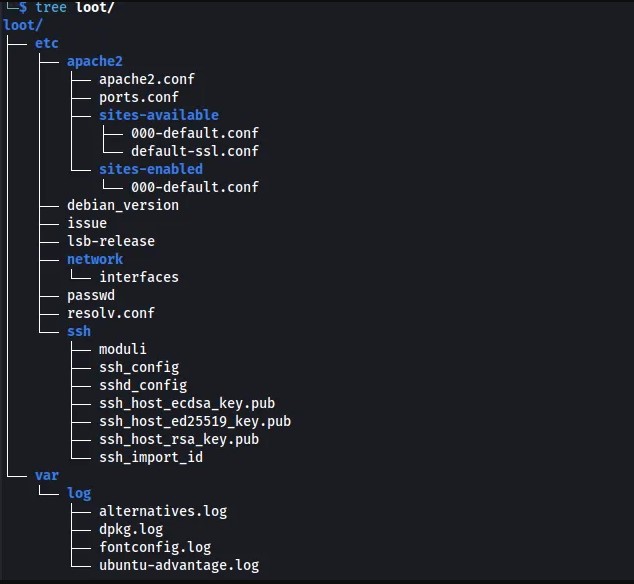Screen dimensions: 634x584
Task: Select the lsb-release file
Action: tap(111, 241)
